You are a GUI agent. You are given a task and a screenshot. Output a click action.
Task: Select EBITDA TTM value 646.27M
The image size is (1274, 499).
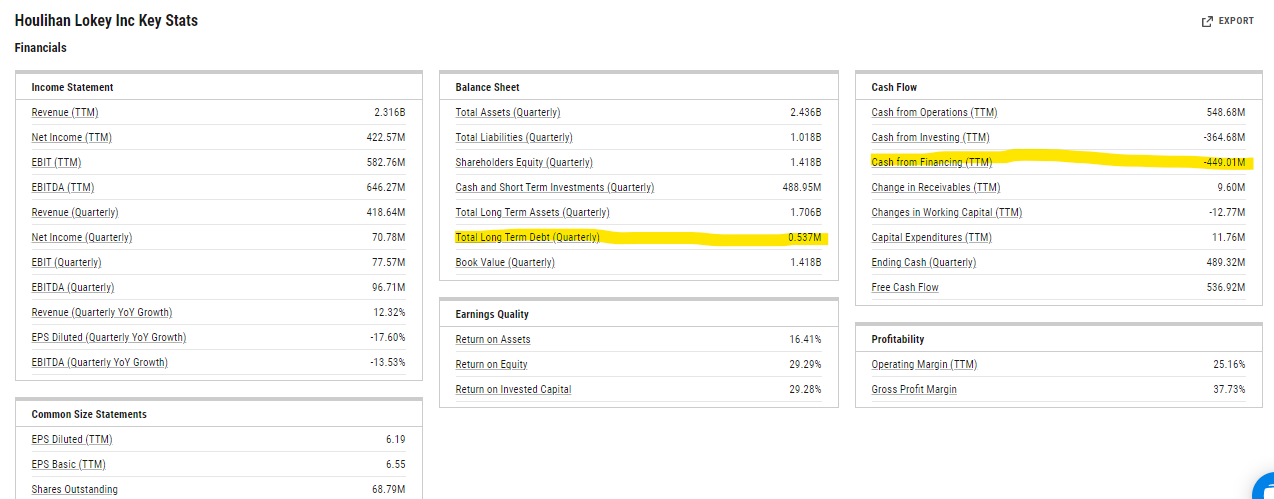click(x=386, y=187)
